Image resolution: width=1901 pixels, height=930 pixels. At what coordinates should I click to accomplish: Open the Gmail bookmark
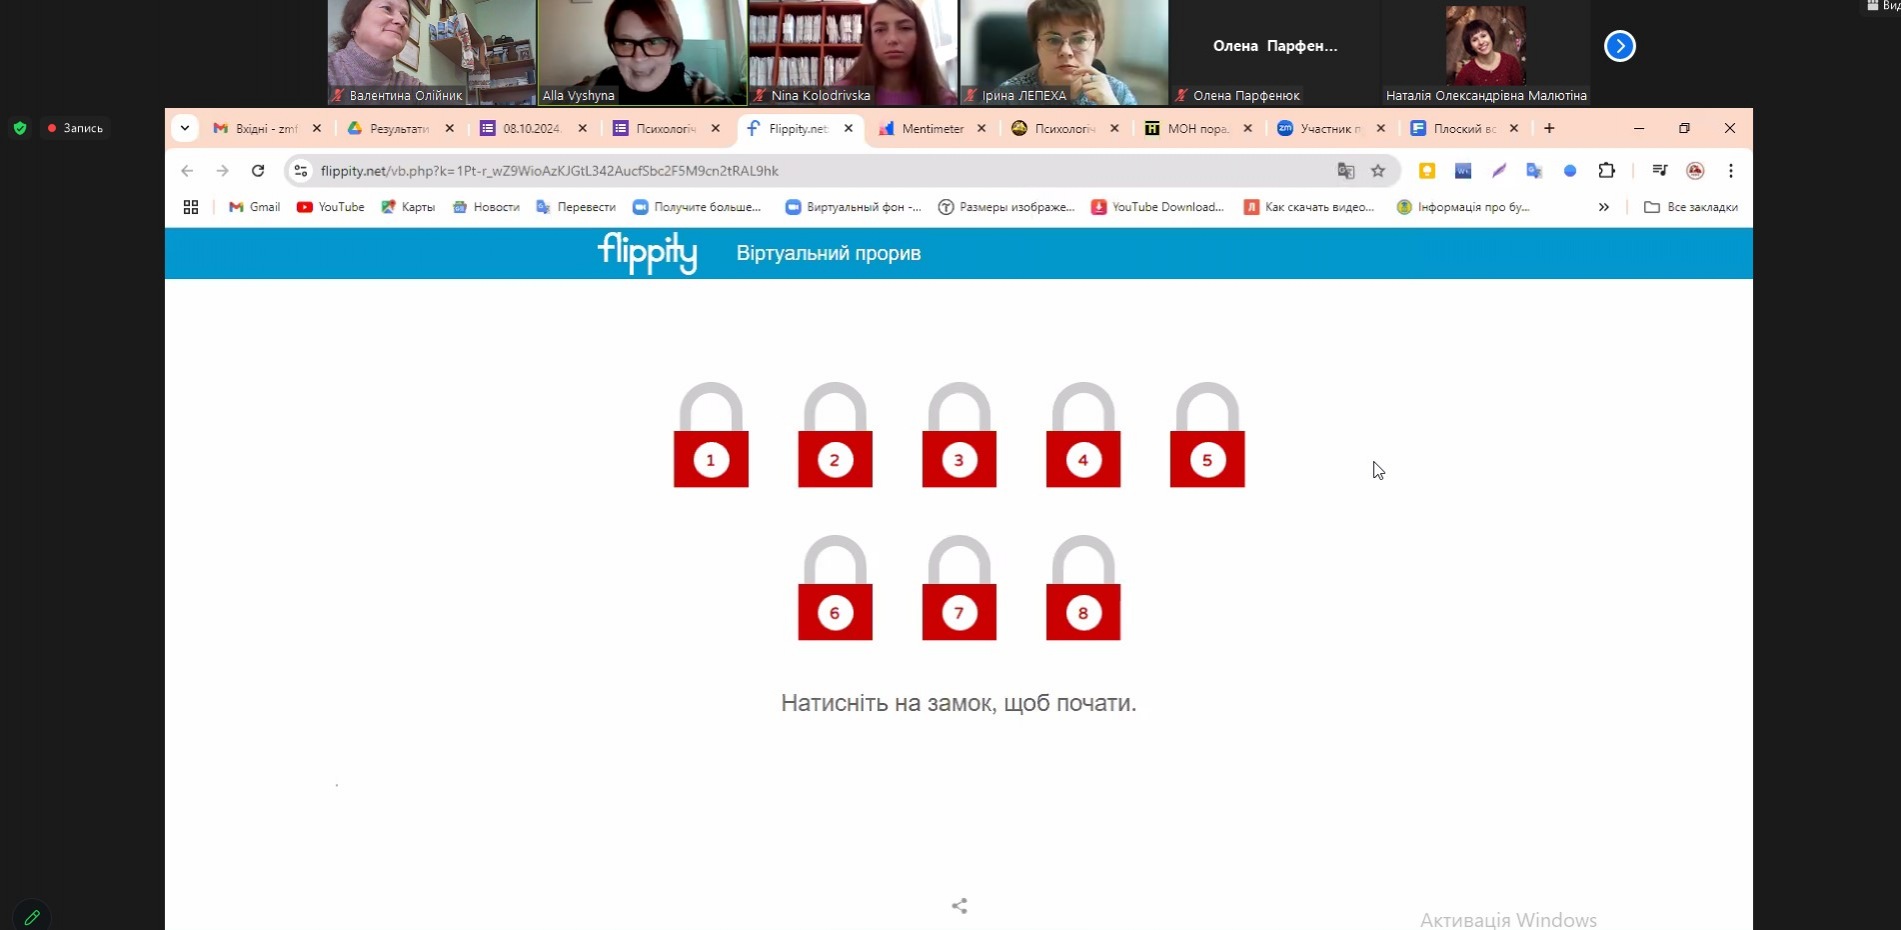coord(254,207)
